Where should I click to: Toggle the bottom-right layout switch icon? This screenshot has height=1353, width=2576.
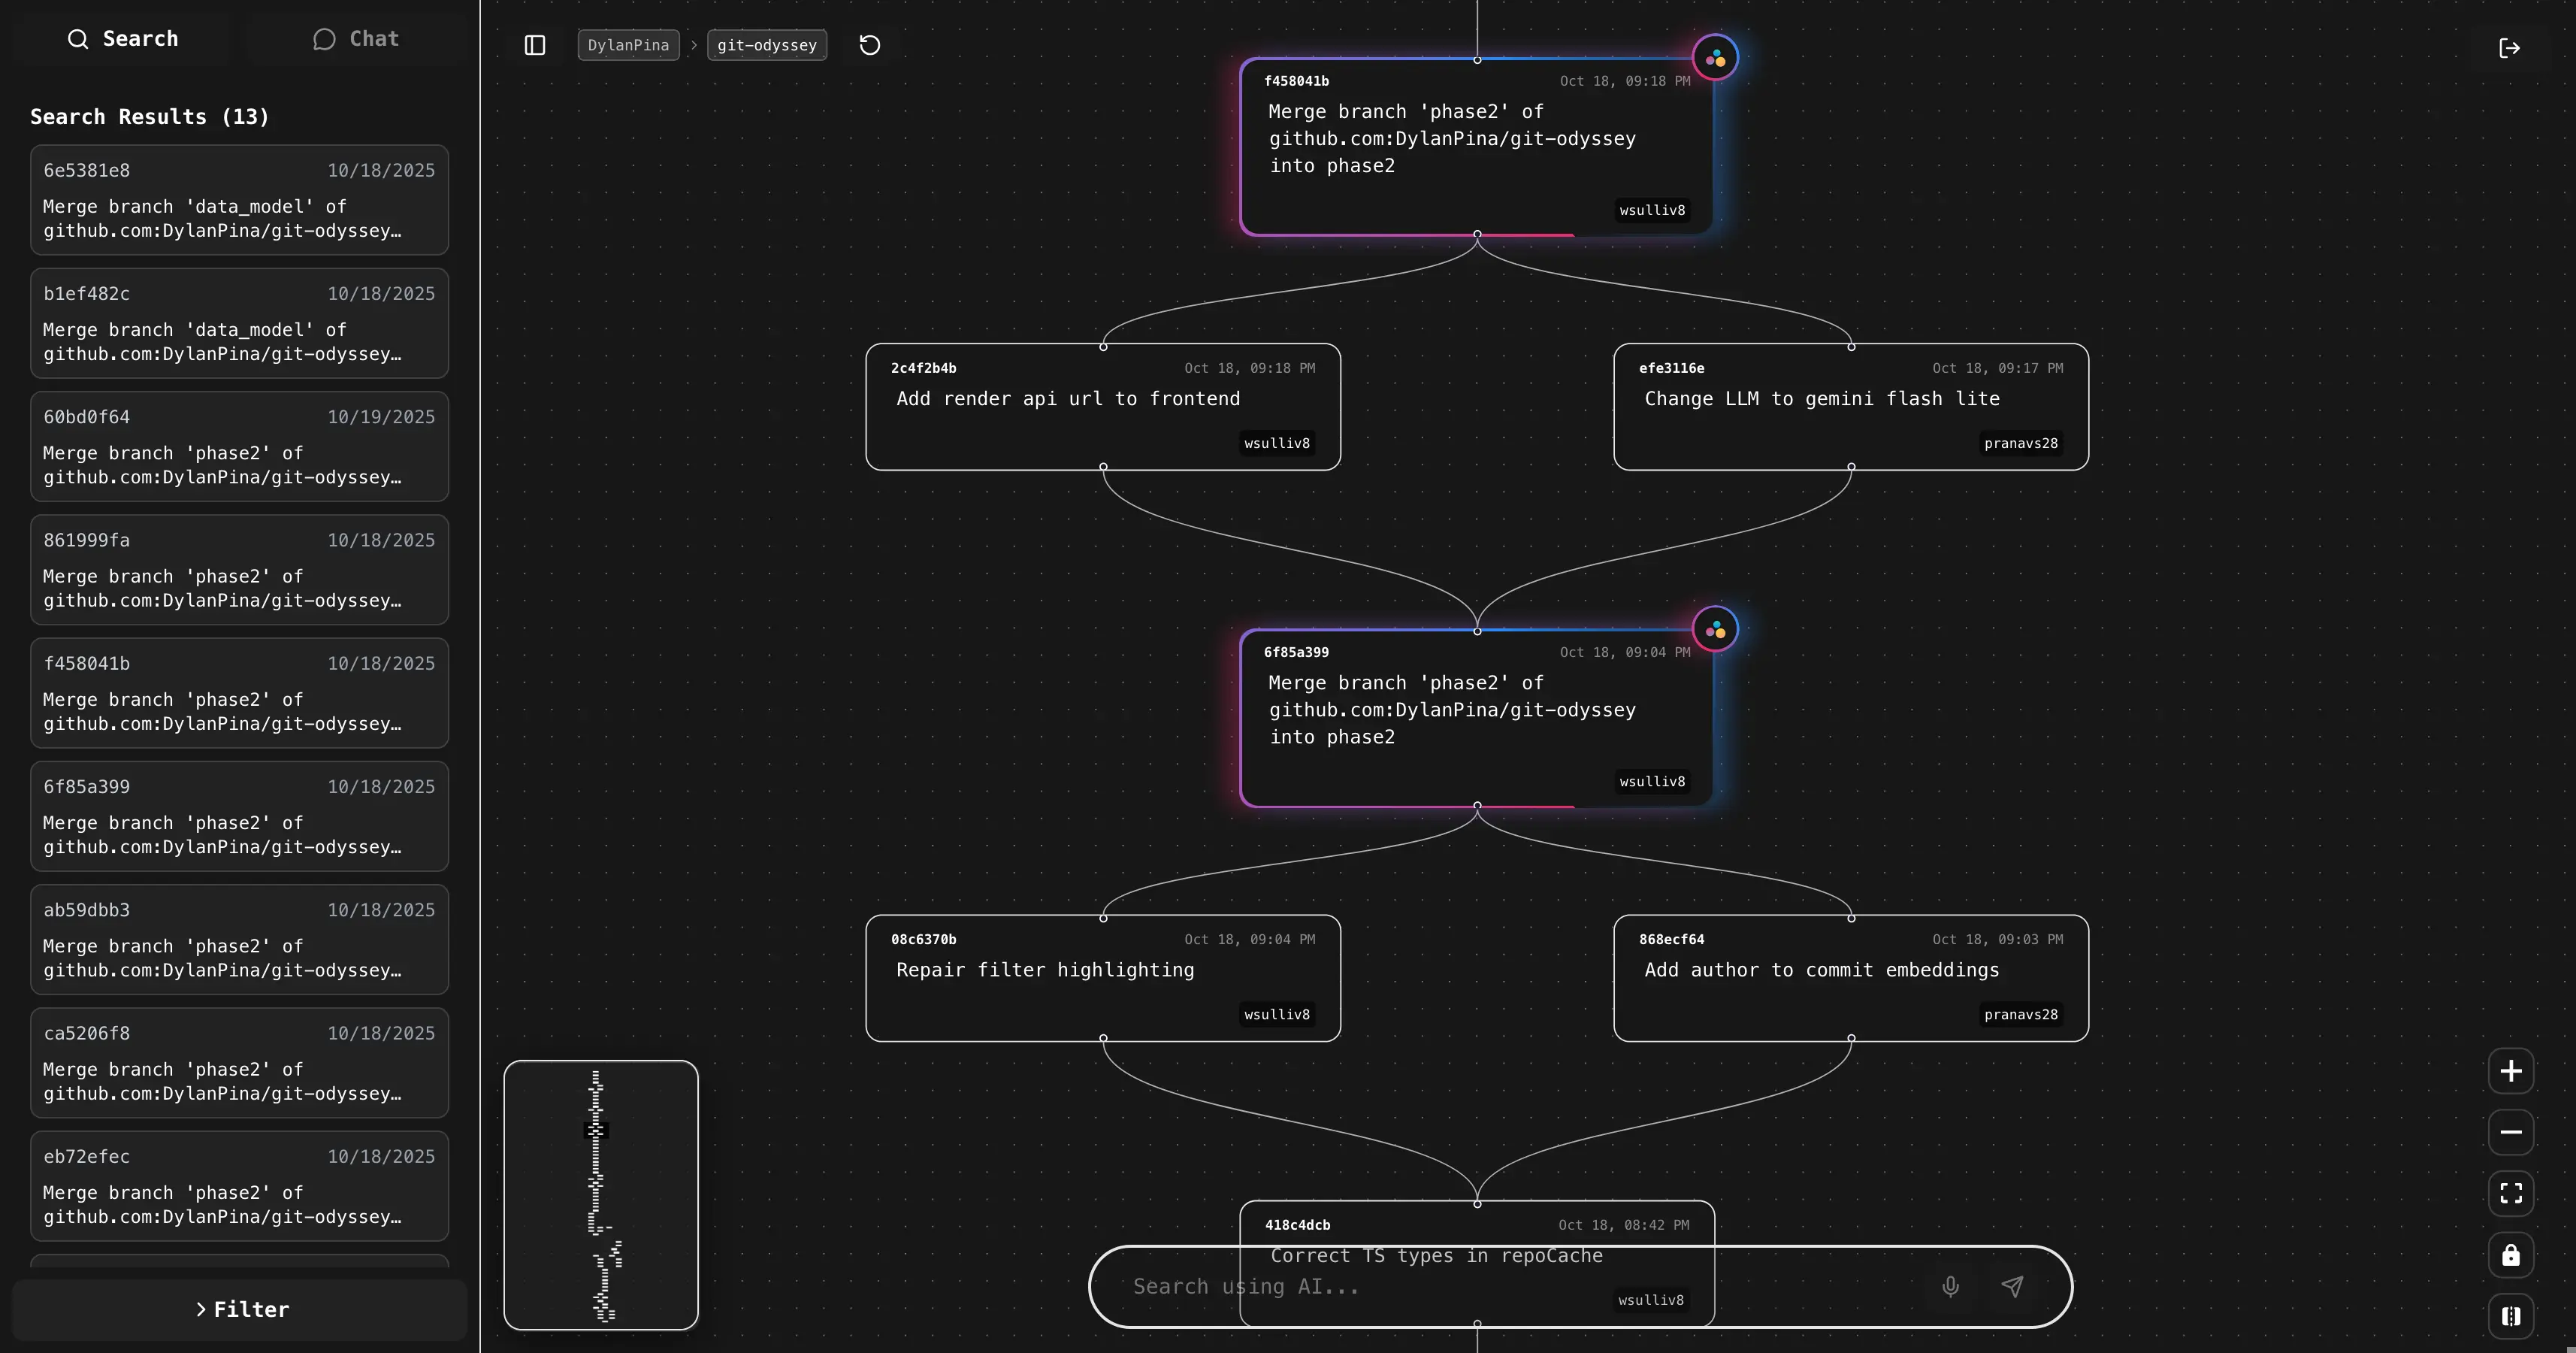2510,1316
